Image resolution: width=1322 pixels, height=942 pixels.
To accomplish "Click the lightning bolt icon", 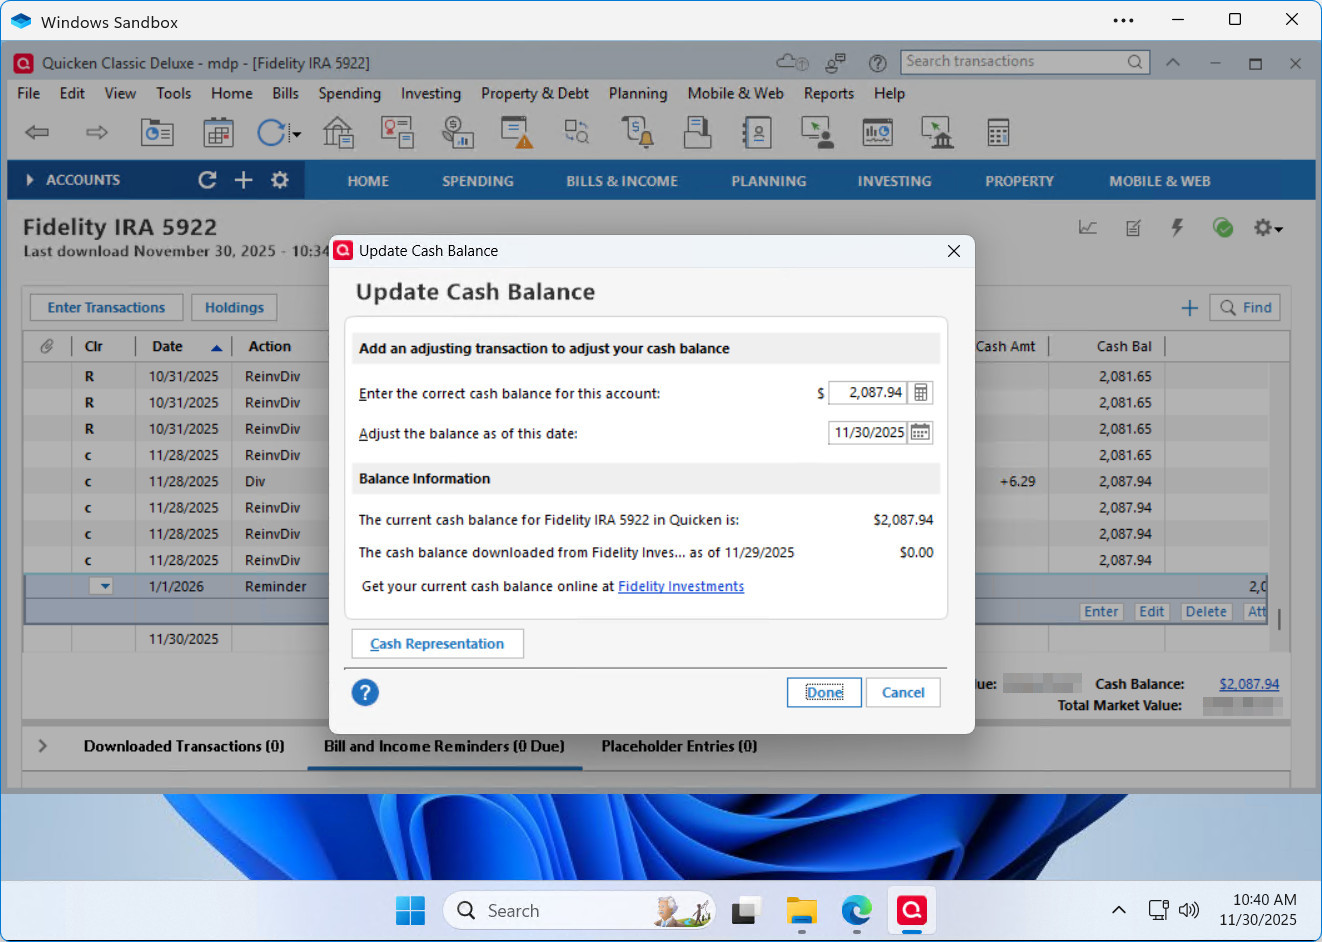I will click(x=1178, y=228).
